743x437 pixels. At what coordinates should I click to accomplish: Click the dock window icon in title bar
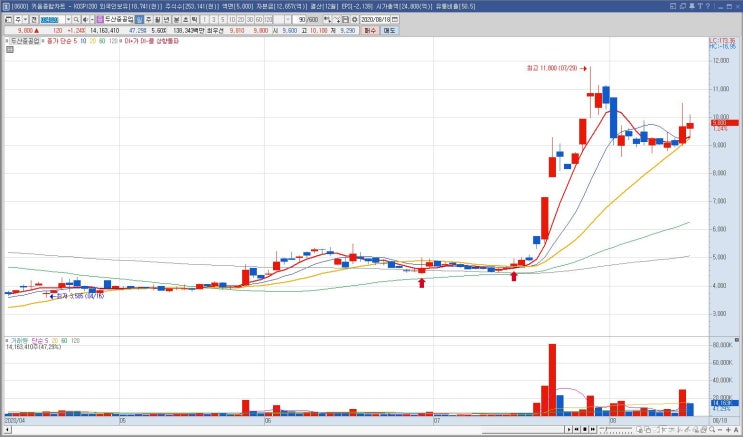pyautogui.click(x=673, y=6)
